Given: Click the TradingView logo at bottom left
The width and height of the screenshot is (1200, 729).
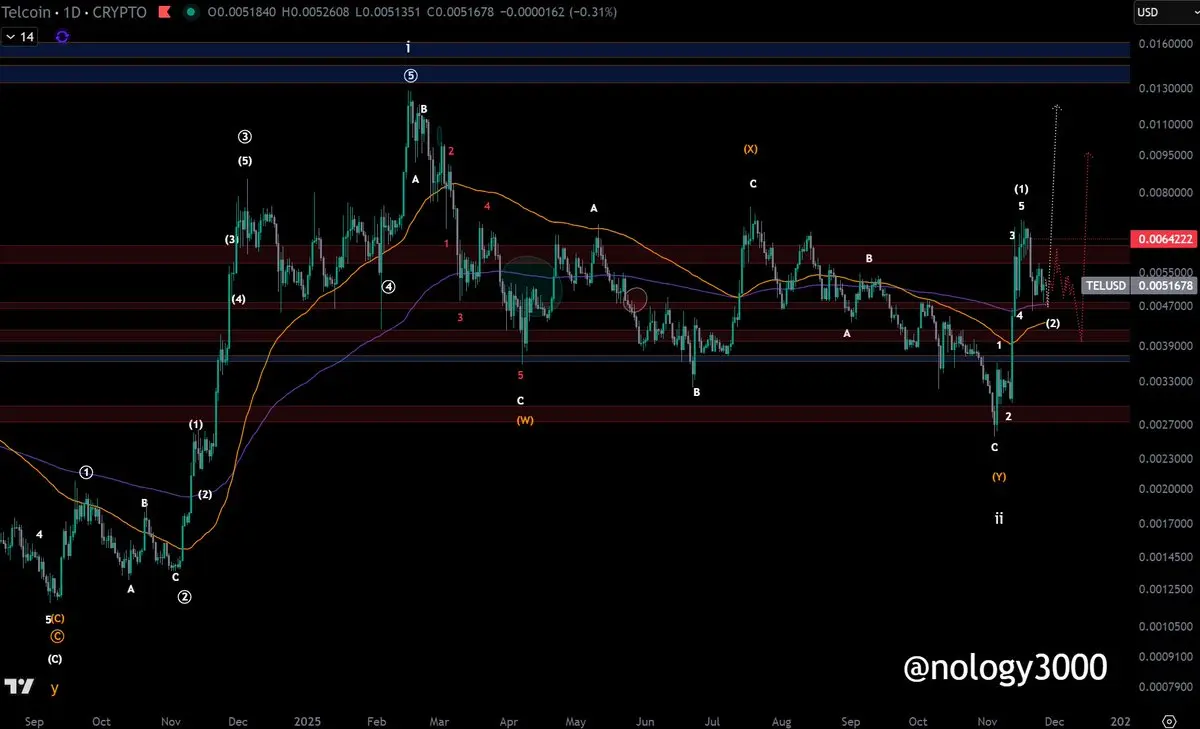Looking at the screenshot, I should (18, 687).
